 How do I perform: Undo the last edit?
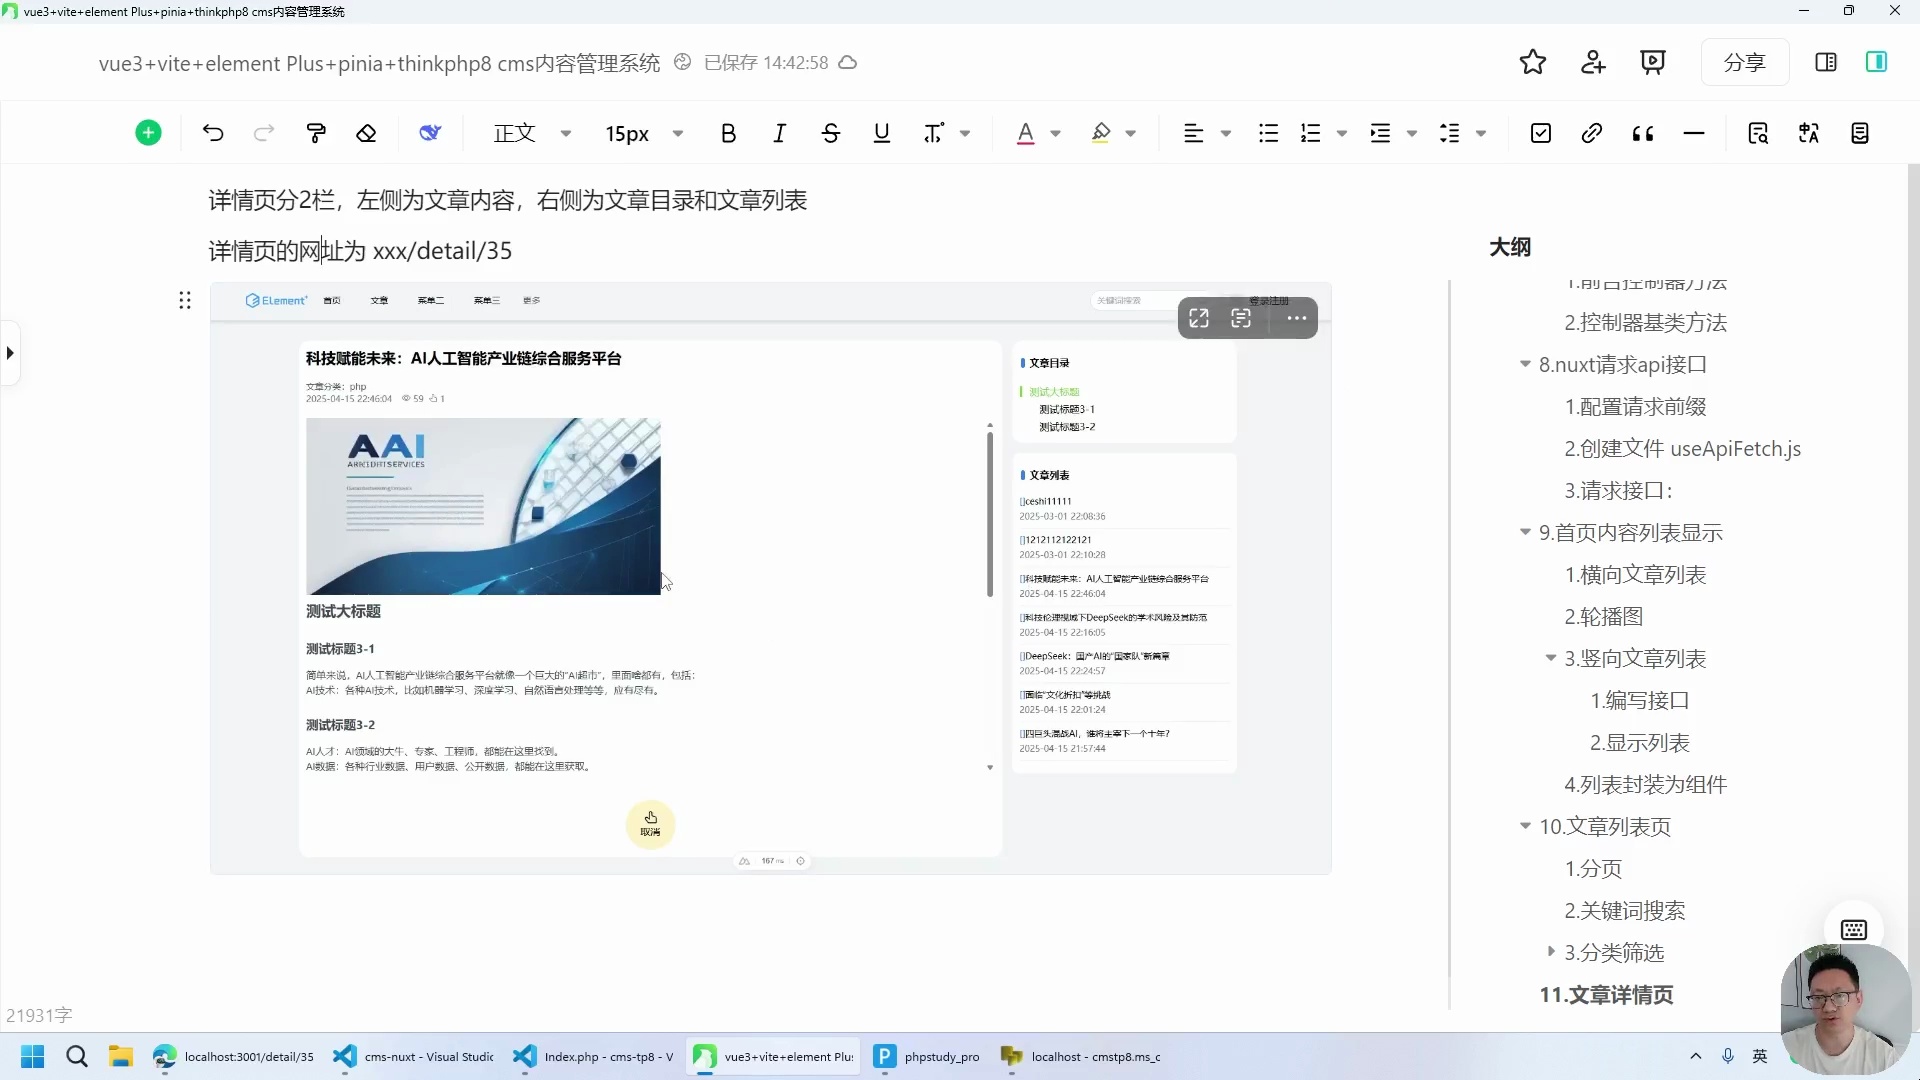coord(213,133)
